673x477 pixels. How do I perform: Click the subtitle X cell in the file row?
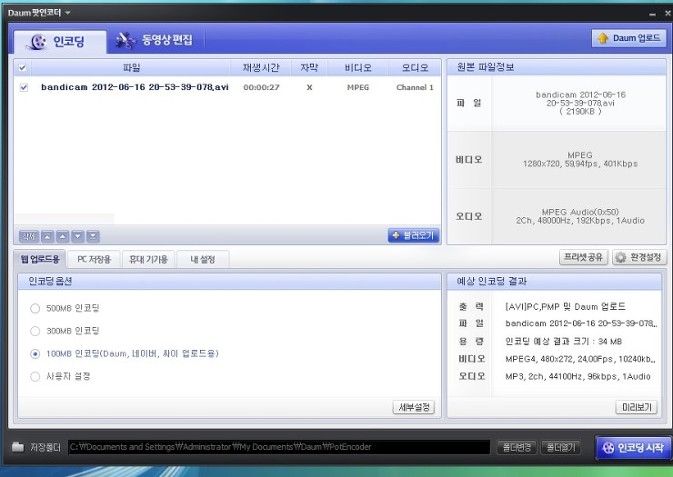tap(309, 87)
